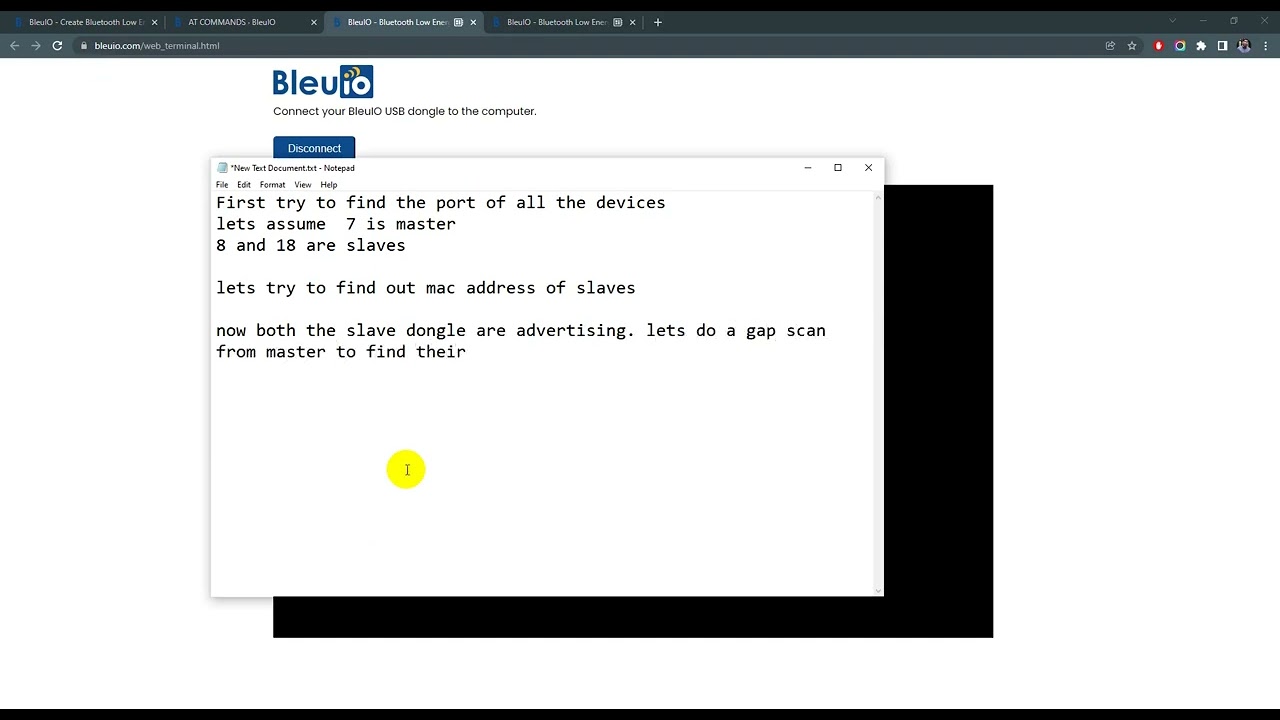This screenshot has height=720, width=1280.
Task: Click the Notepad title bar icon
Action: [222, 168]
